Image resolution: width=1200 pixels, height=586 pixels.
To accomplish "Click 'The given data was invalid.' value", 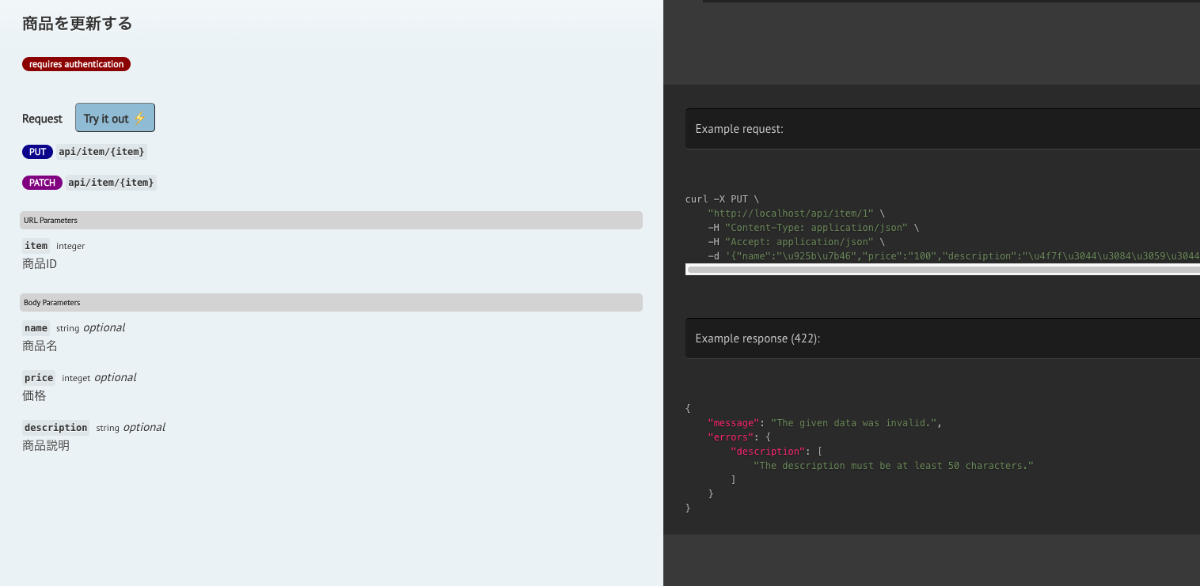I will pyautogui.click(x=856, y=423).
